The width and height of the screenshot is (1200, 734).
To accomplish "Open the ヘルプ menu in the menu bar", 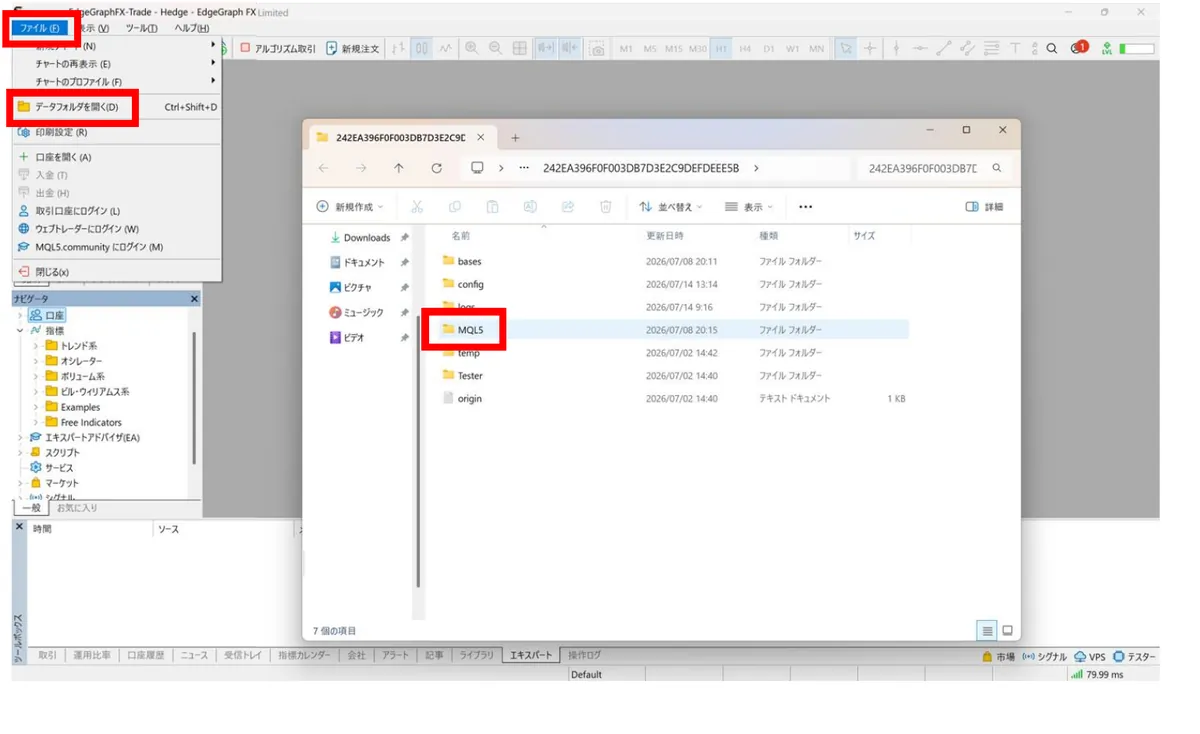I will [x=191, y=28].
